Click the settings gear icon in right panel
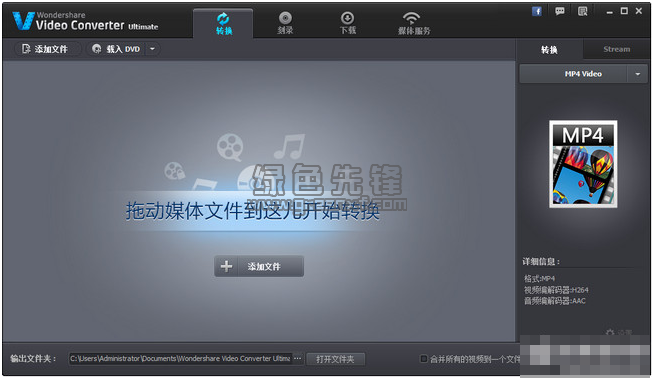The image size is (654, 379). point(610,332)
